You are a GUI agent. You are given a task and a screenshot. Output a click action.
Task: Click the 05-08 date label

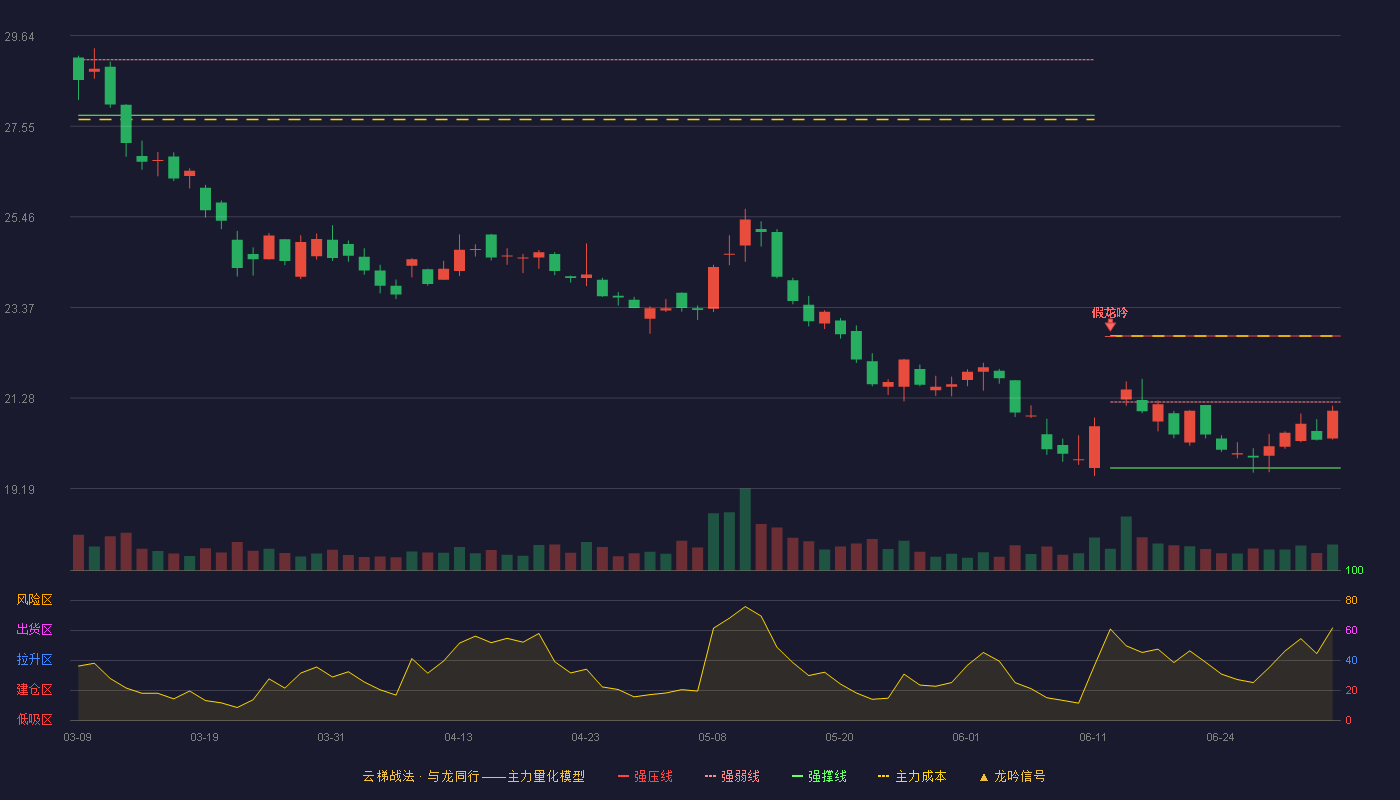click(x=712, y=737)
